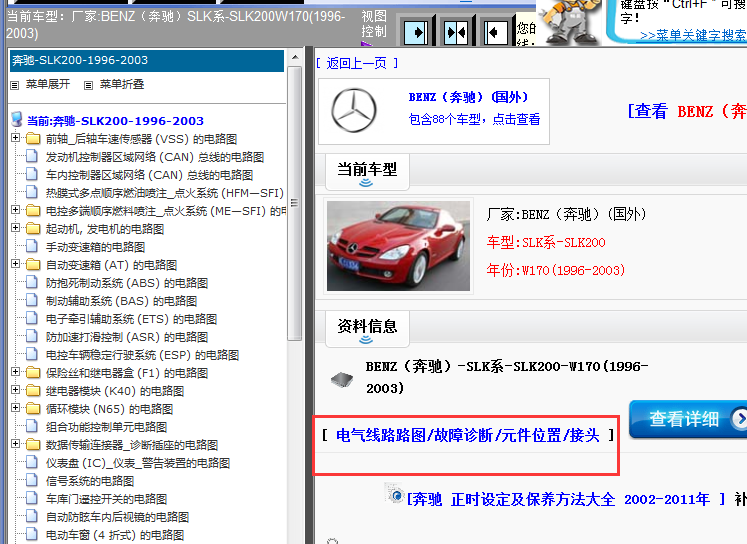Open 车内控制器区域网络 (CAN) 总线的电路图

(x=149, y=175)
